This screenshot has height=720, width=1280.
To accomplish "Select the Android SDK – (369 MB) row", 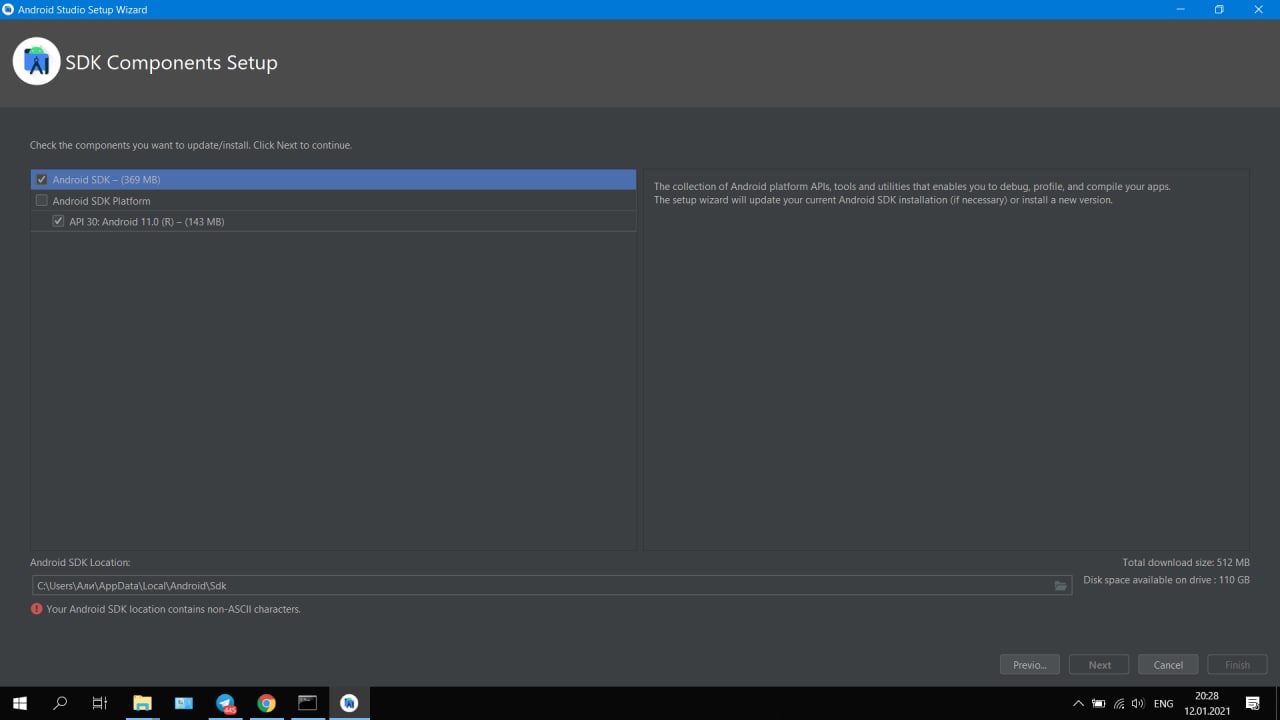I will point(333,180).
